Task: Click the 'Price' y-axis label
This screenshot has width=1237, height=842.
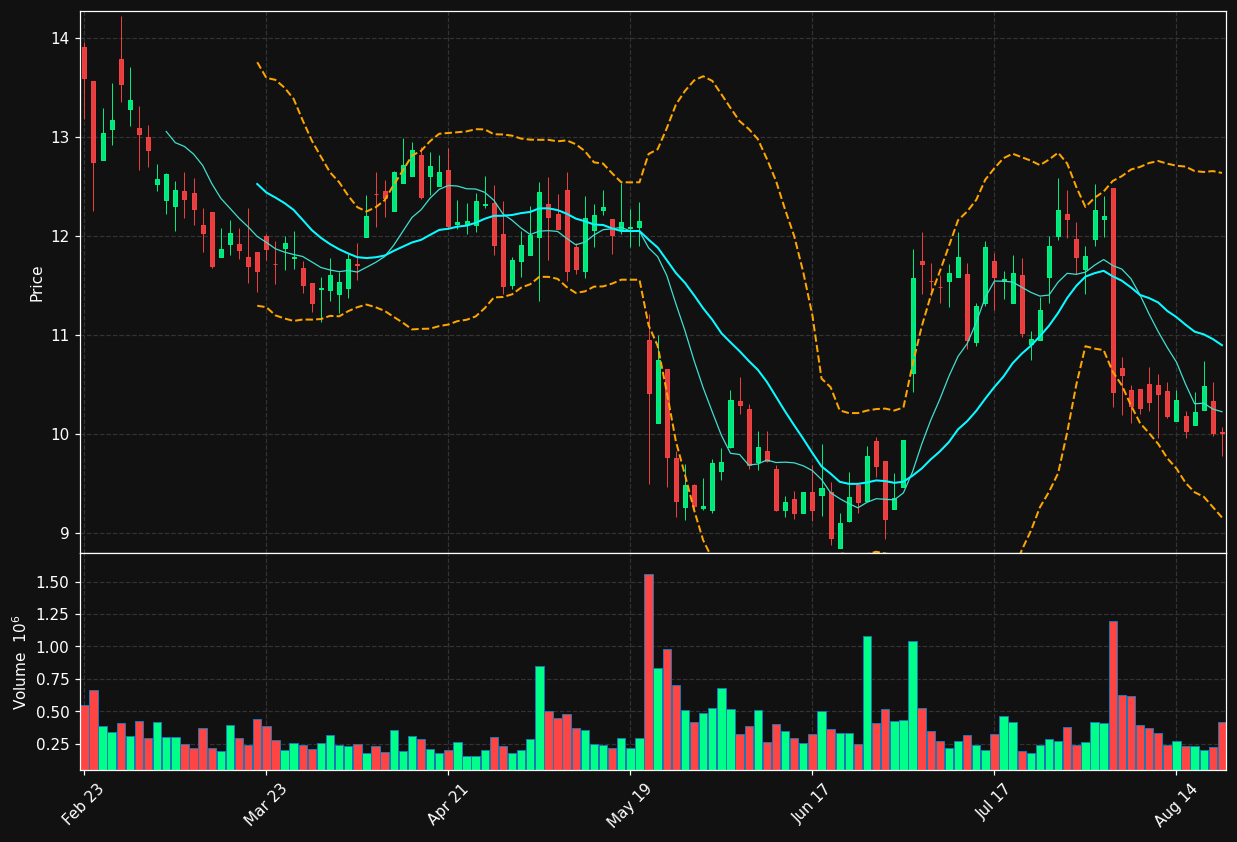Action: (37, 283)
